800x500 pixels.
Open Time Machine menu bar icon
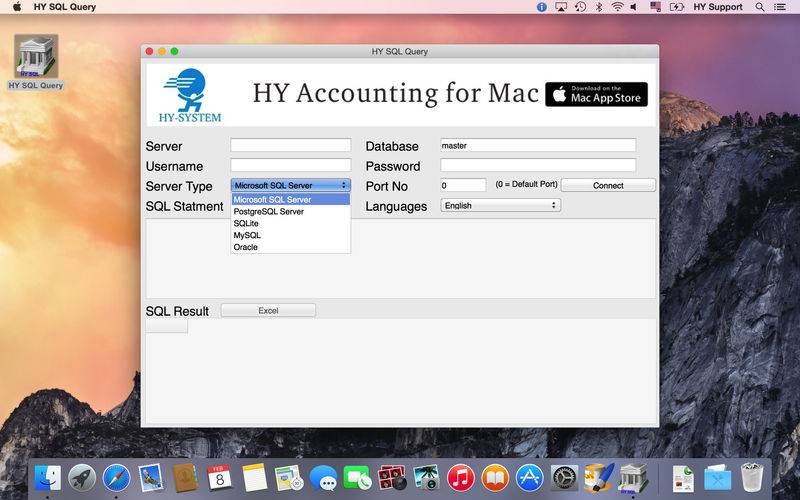tap(581, 7)
